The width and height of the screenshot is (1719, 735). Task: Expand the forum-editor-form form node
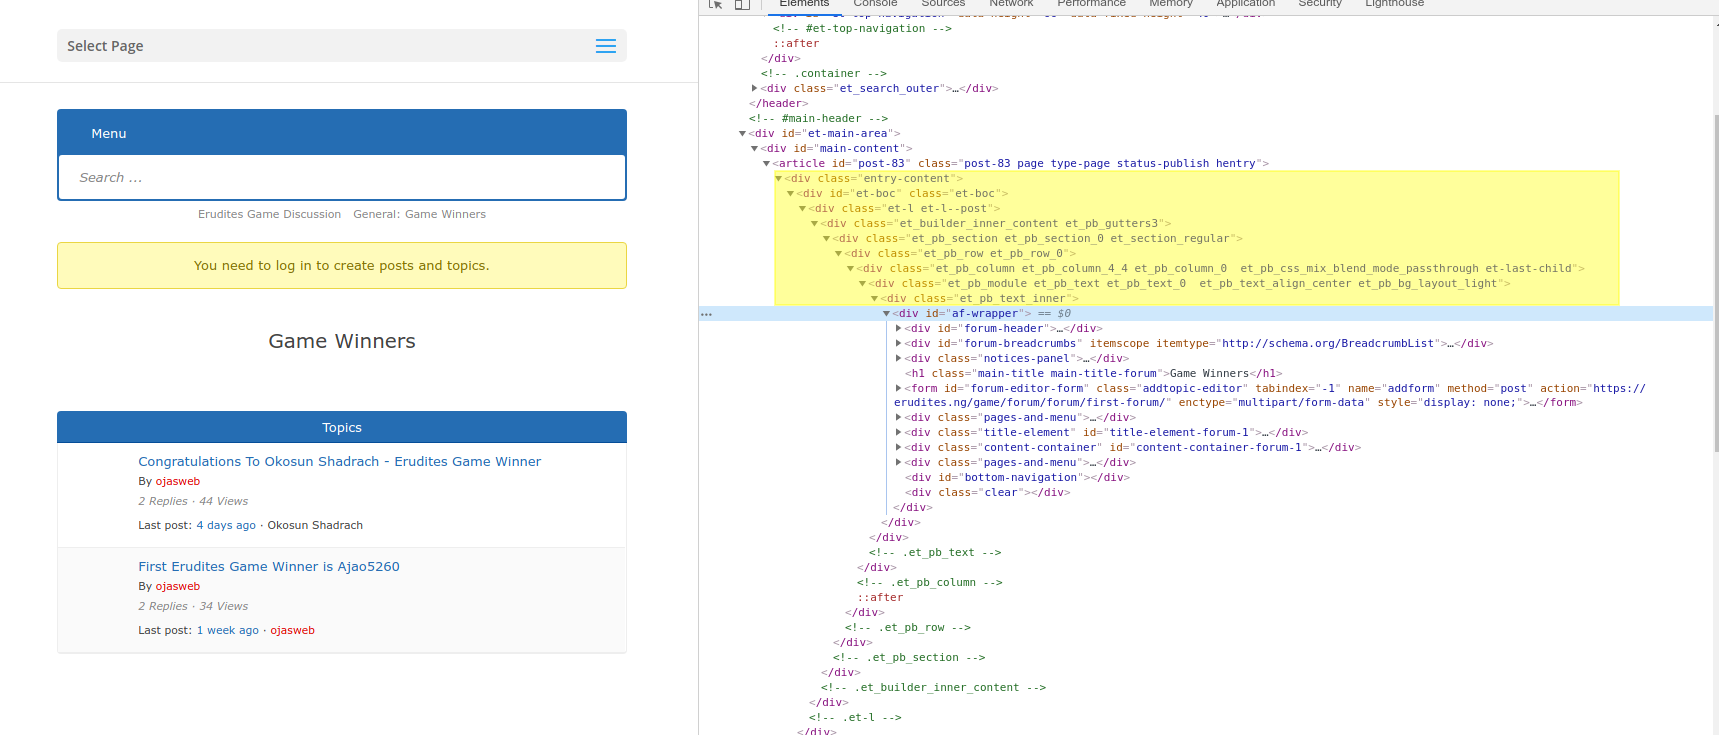pyautogui.click(x=899, y=389)
